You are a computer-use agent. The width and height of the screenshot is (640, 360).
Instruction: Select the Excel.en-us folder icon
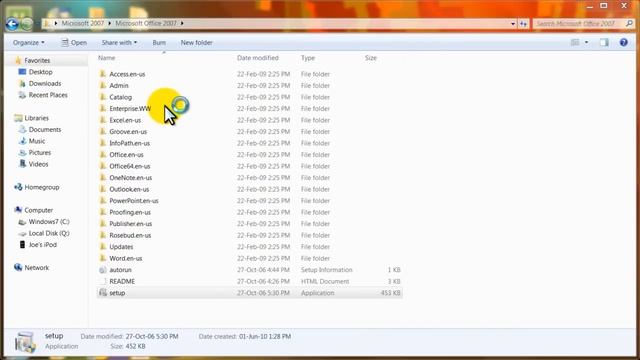[103, 120]
